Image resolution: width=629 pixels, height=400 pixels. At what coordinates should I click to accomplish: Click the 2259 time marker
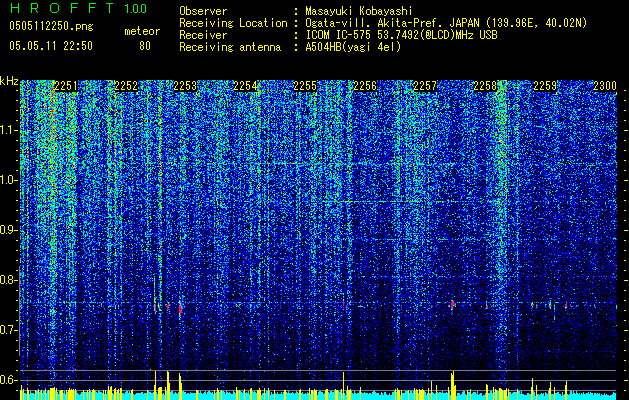point(545,86)
